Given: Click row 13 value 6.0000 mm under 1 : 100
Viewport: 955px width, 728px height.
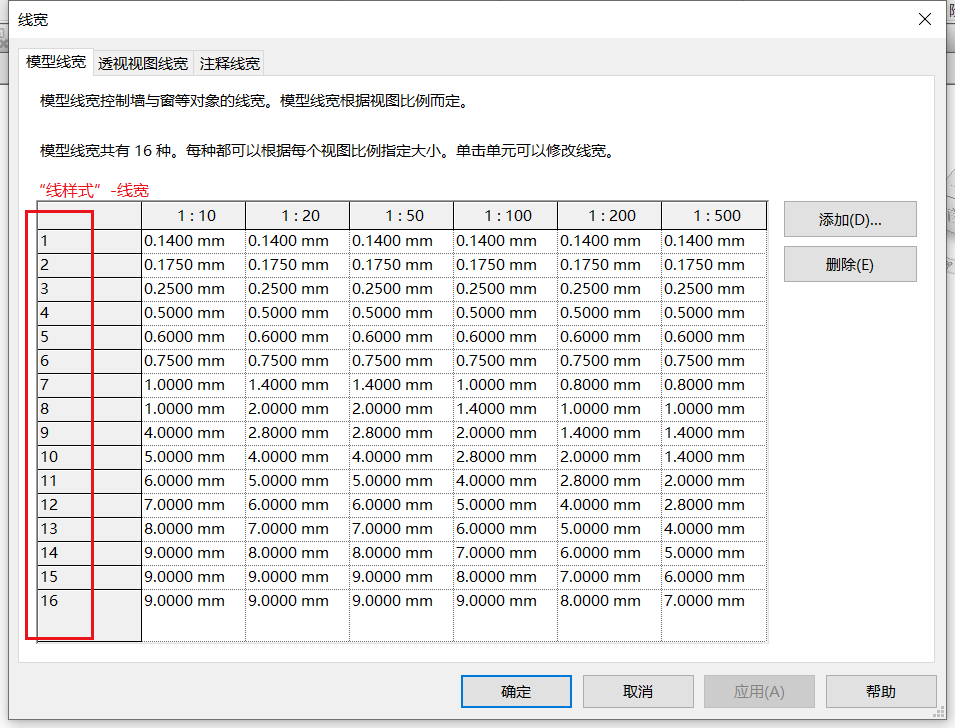Looking at the screenshot, I should (506, 529).
